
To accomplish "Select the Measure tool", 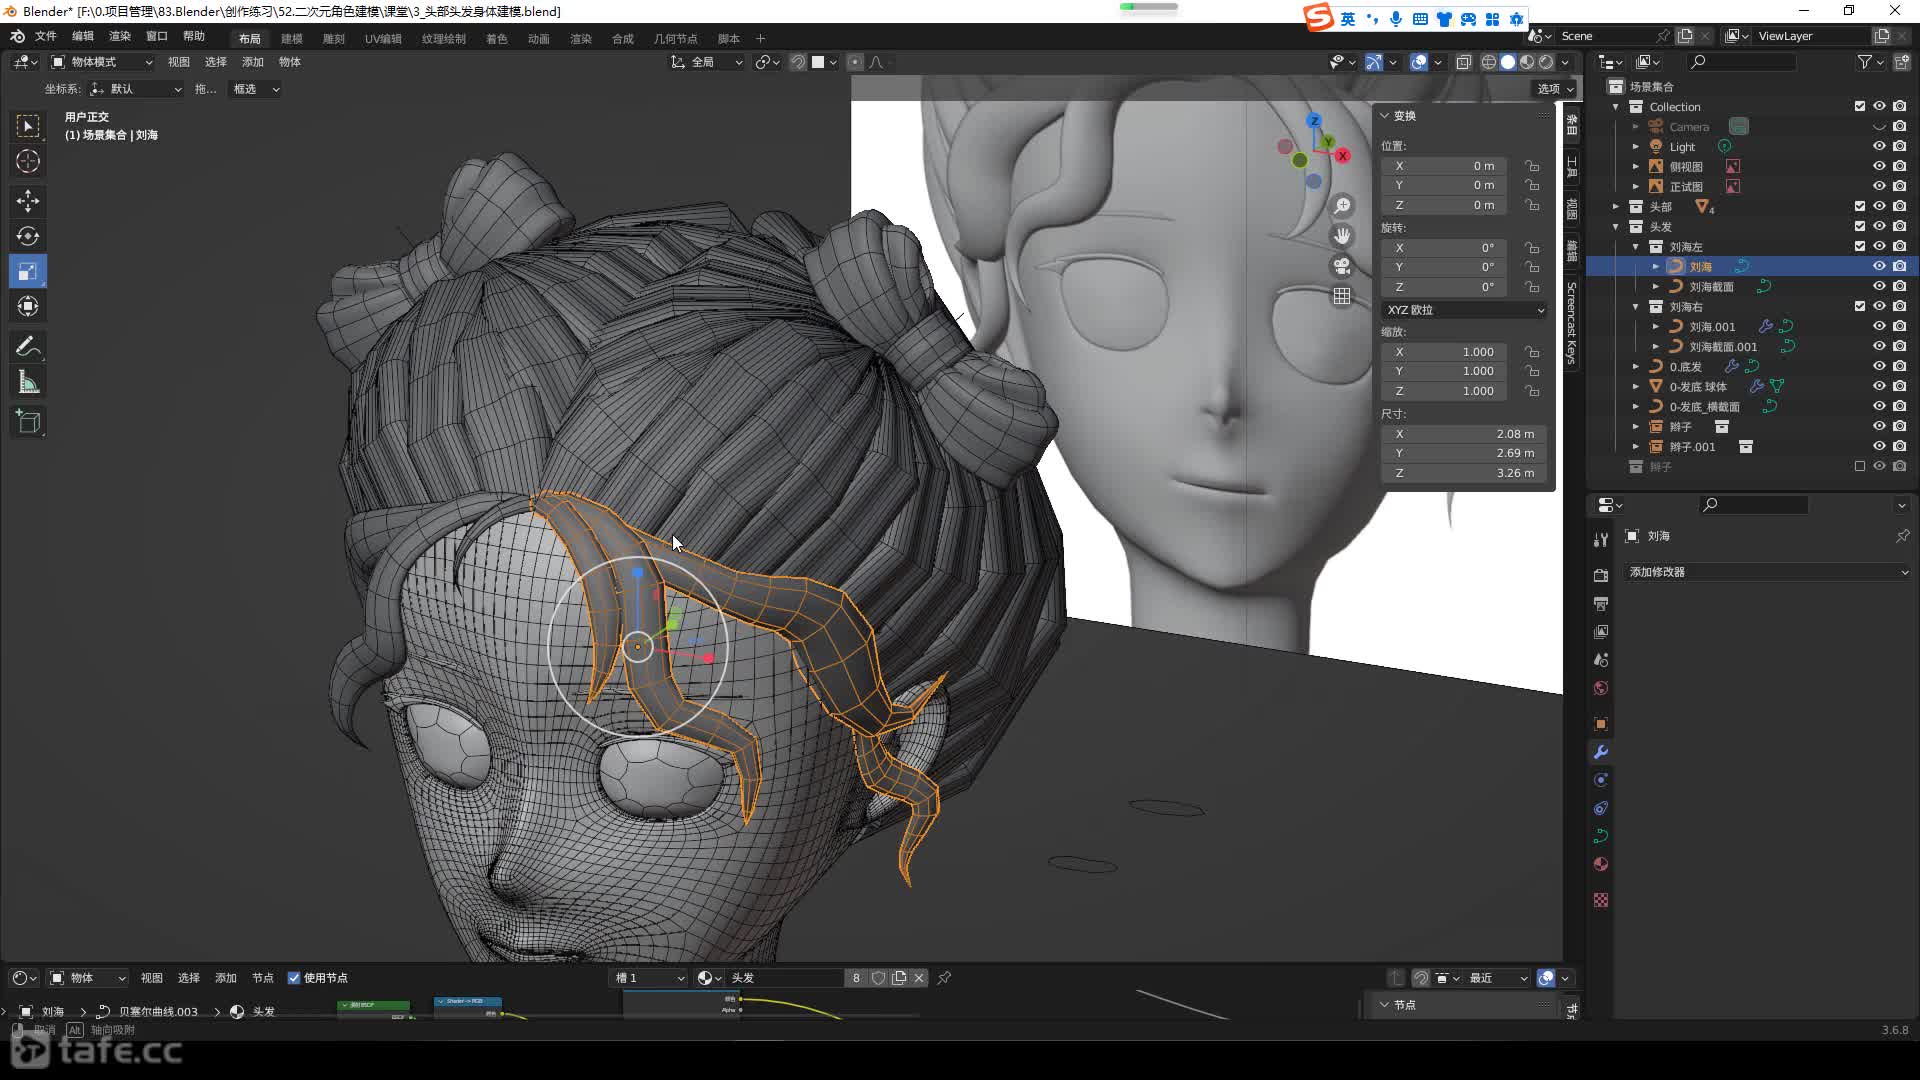I will point(28,382).
